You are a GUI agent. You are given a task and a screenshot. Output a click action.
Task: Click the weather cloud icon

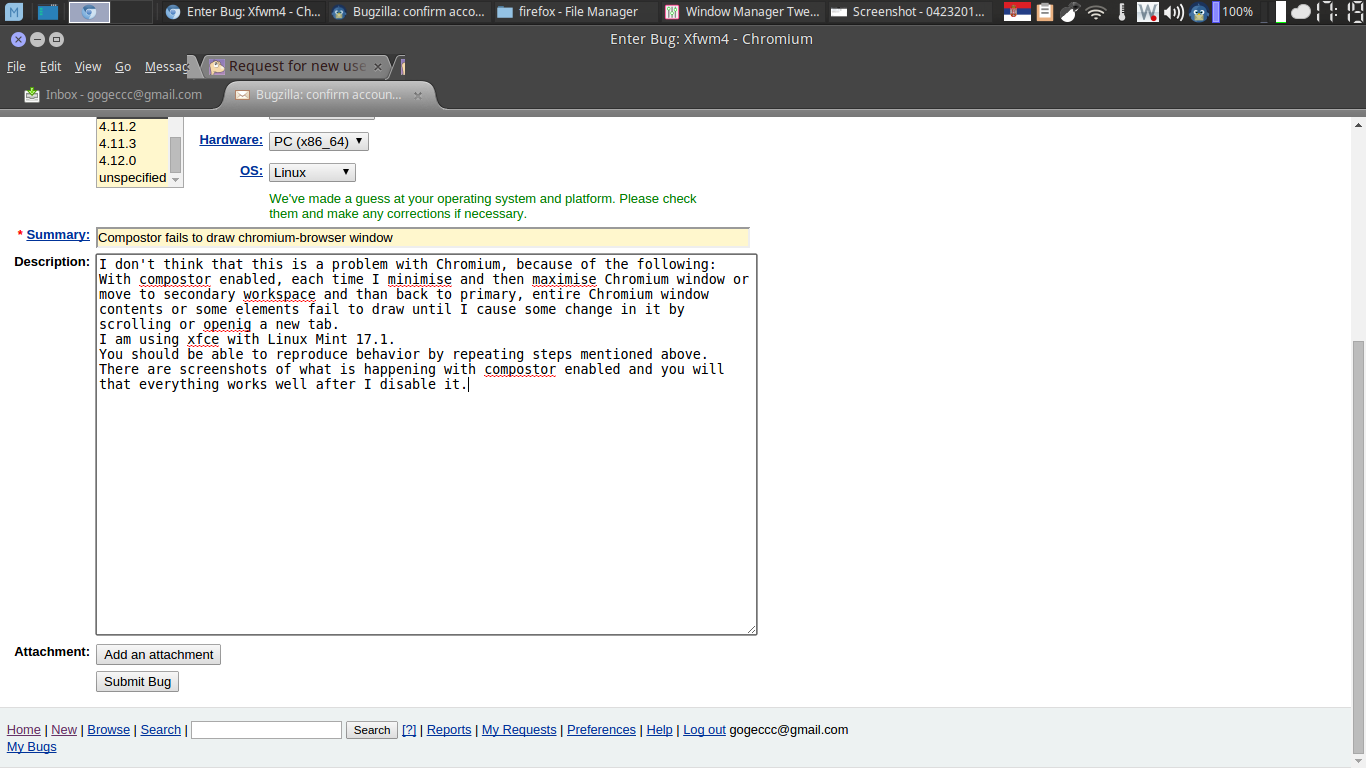click(1300, 12)
